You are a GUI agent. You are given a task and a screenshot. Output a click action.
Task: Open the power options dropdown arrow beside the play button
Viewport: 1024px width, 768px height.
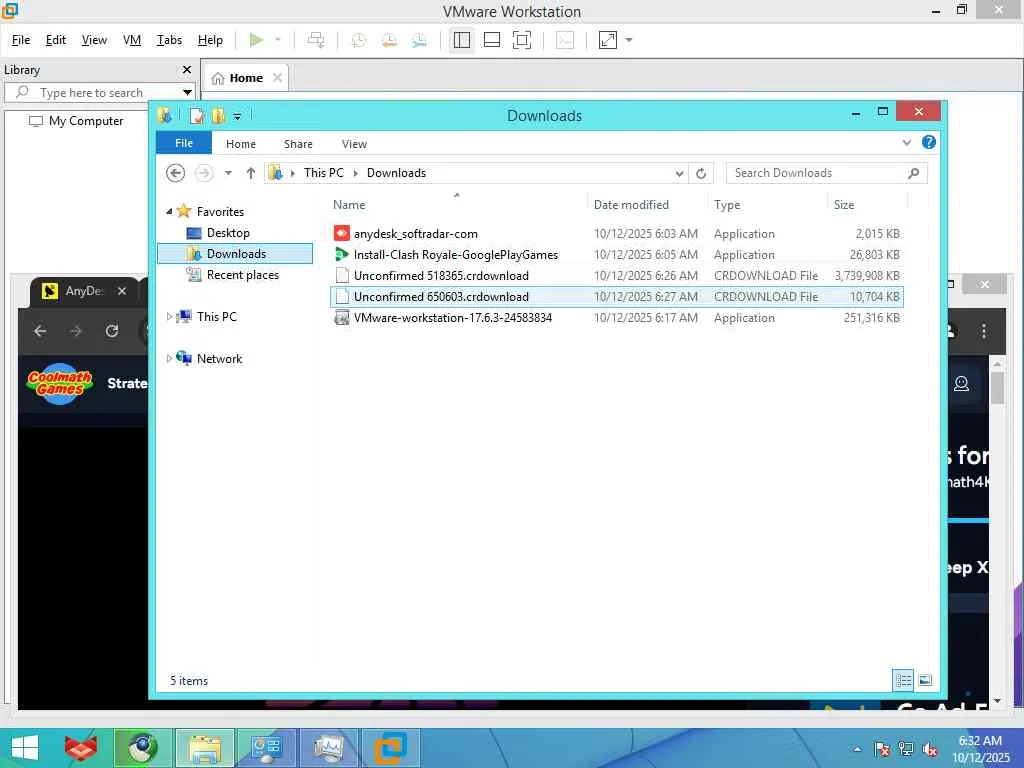[x=278, y=40]
